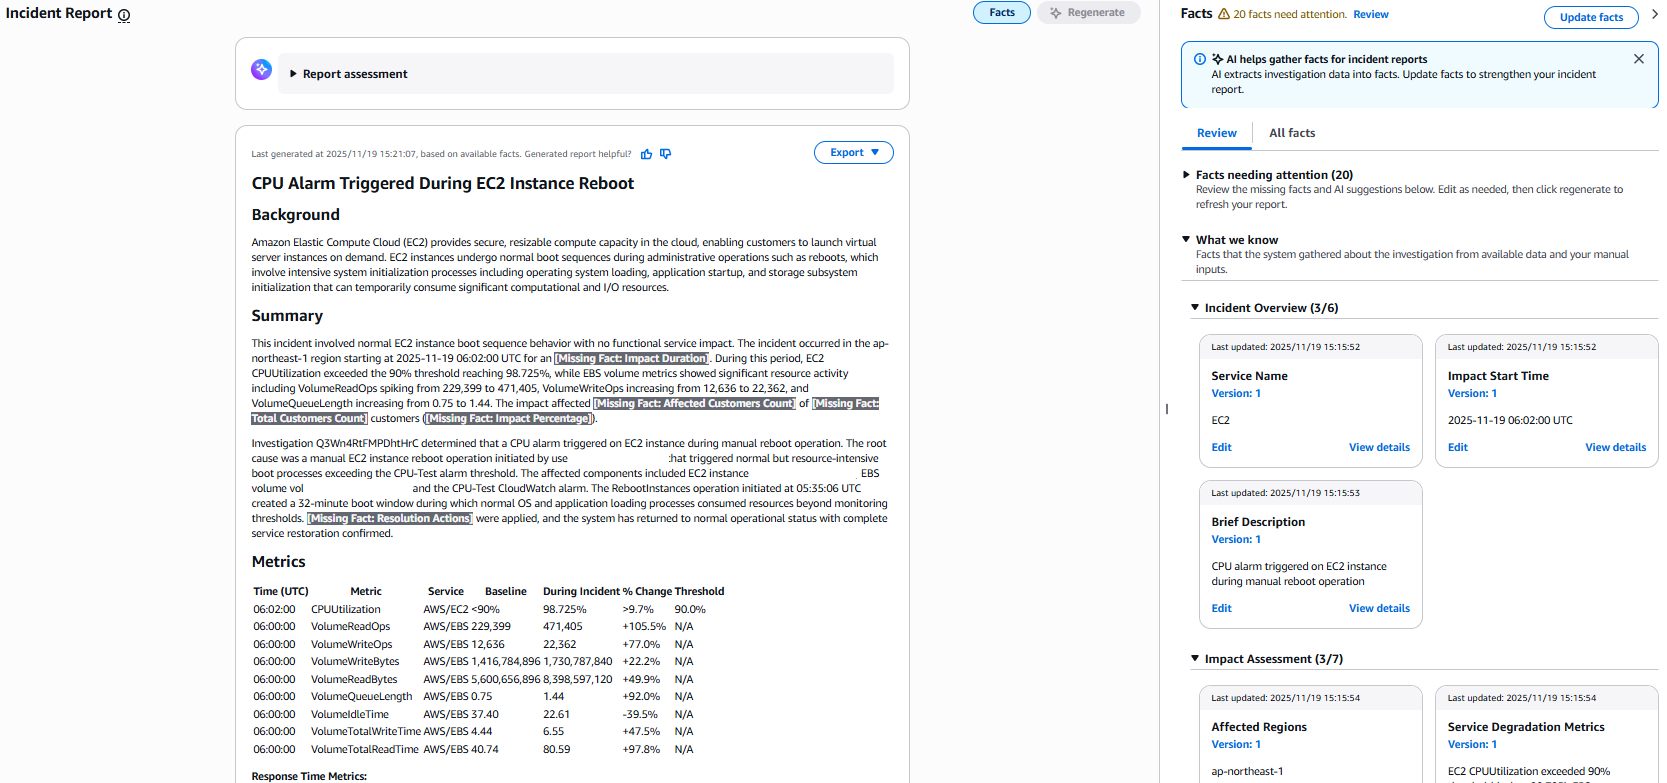Click the thumbs down feedback icon
1667x783 pixels.
pyautogui.click(x=665, y=154)
